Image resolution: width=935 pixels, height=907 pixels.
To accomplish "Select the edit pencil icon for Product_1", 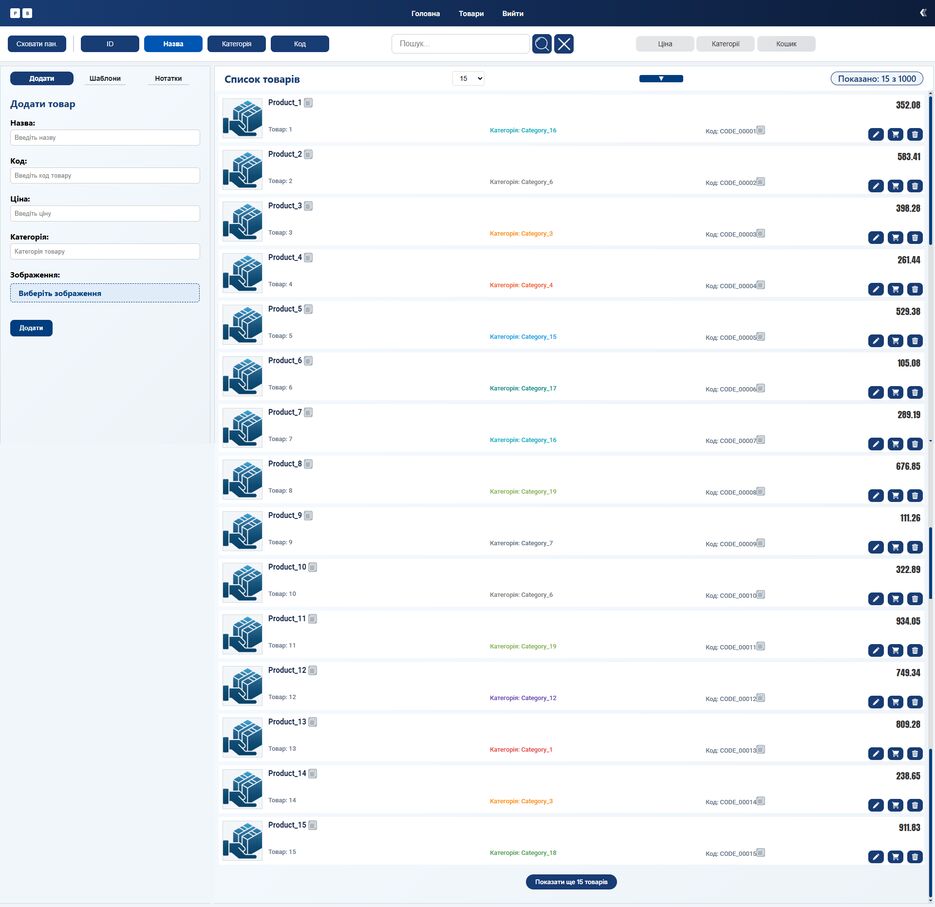I will pyautogui.click(x=877, y=133).
